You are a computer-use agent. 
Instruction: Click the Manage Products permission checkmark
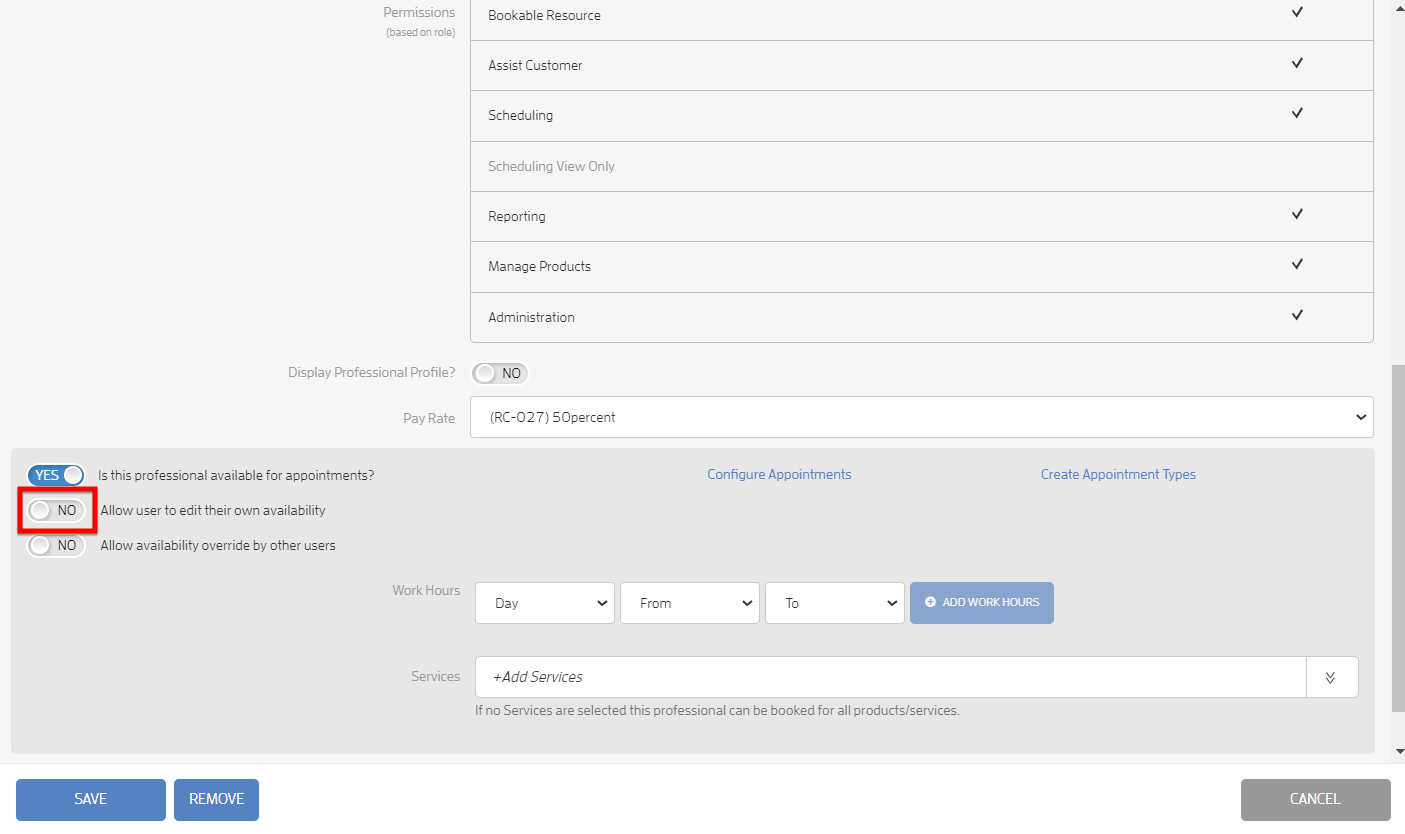click(1297, 264)
